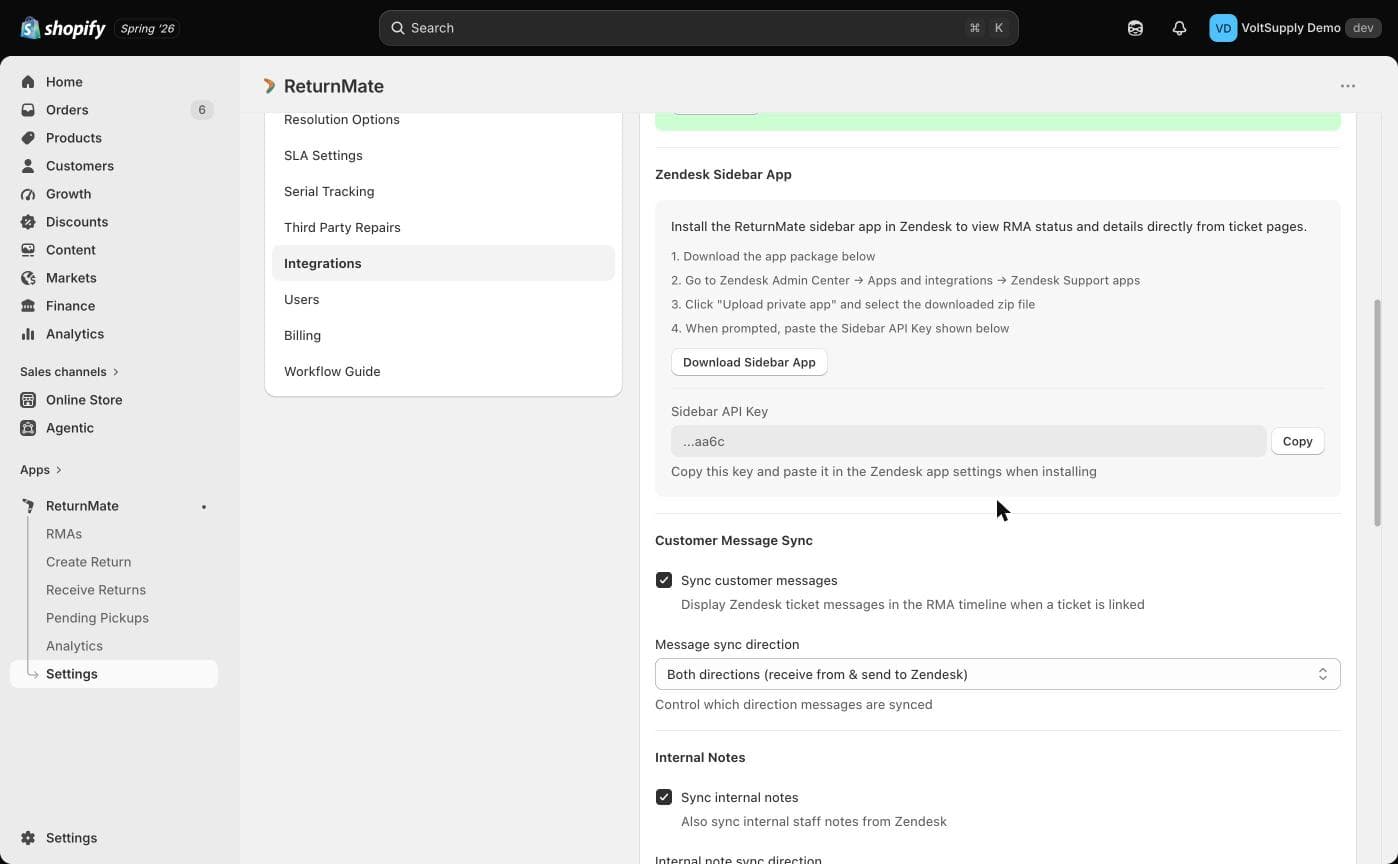Open Receive Returns page
The height and width of the screenshot is (864, 1398).
[x=96, y=590]
